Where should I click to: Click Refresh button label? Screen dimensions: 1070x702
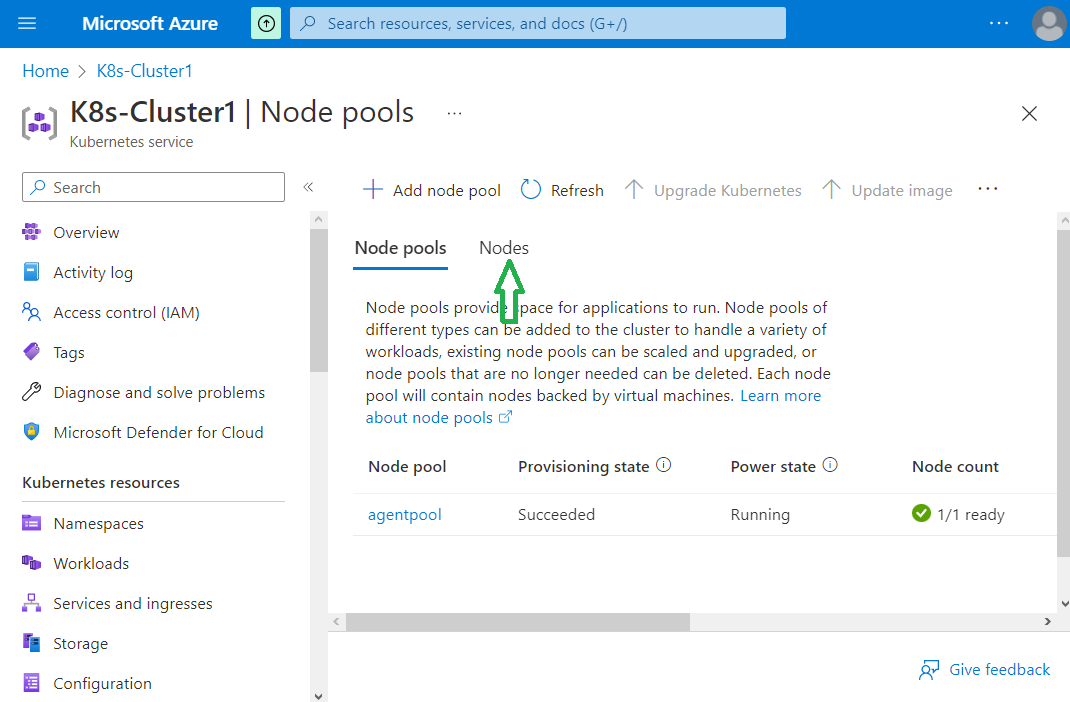[577, 190]
